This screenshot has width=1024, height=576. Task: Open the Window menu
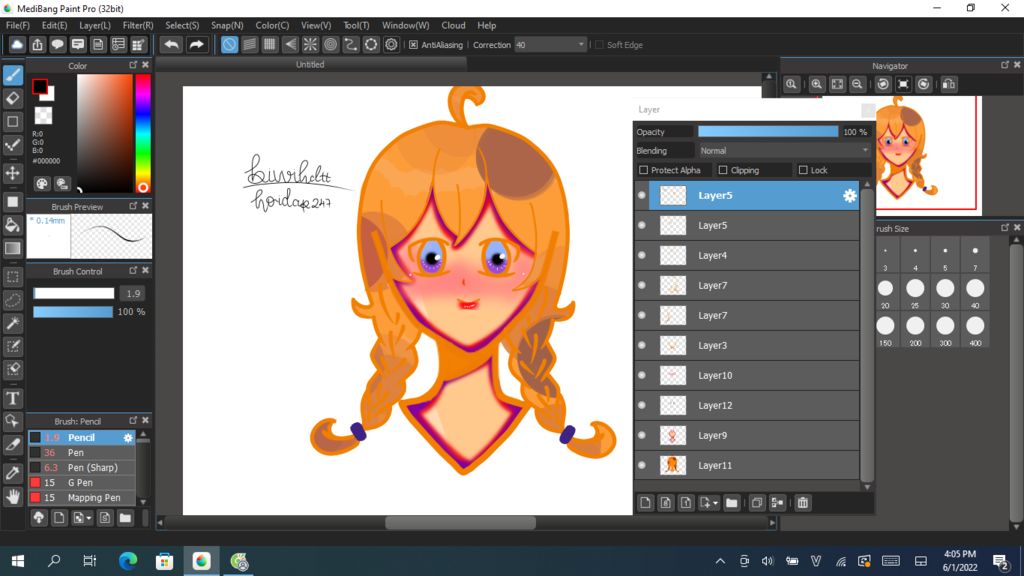pyautogui.click(x=406, y=25)
